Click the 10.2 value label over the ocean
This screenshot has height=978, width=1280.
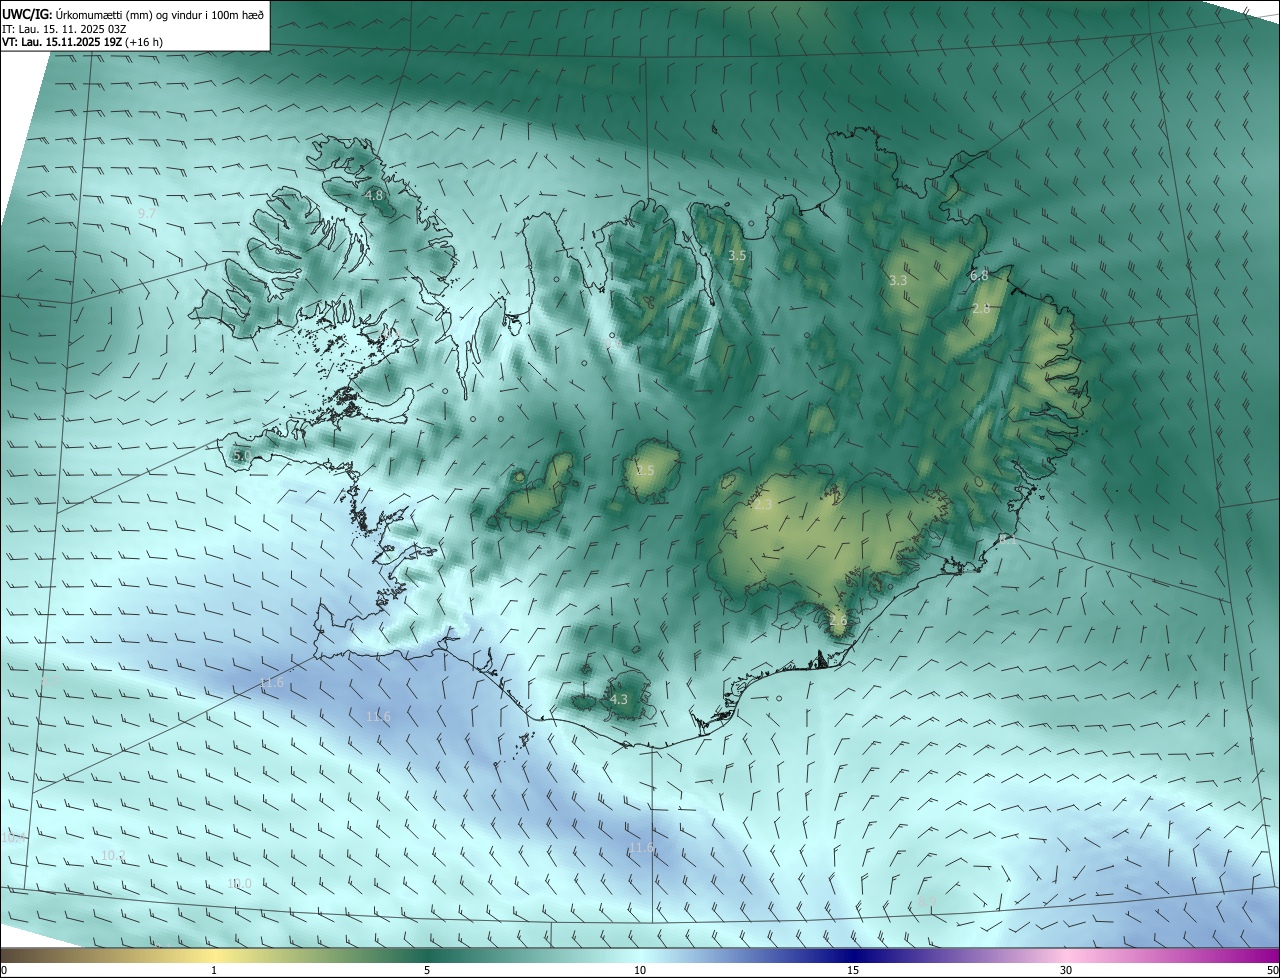[114, 856]
